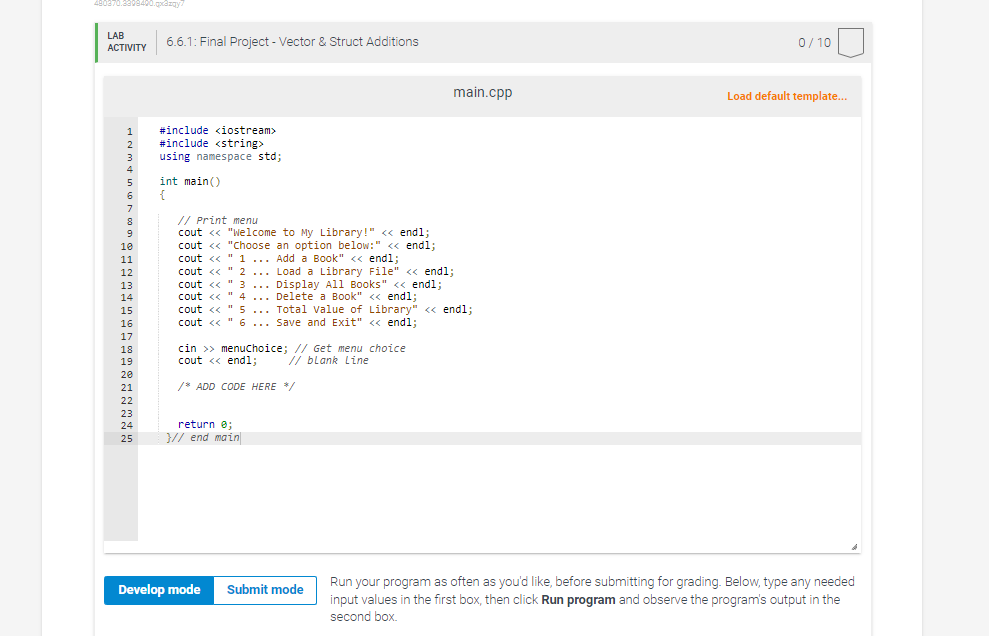The height and width of the screenshot is (636, 989).
Task: Click the 0 / 10 score text
Action: click(x=814, y=42)
